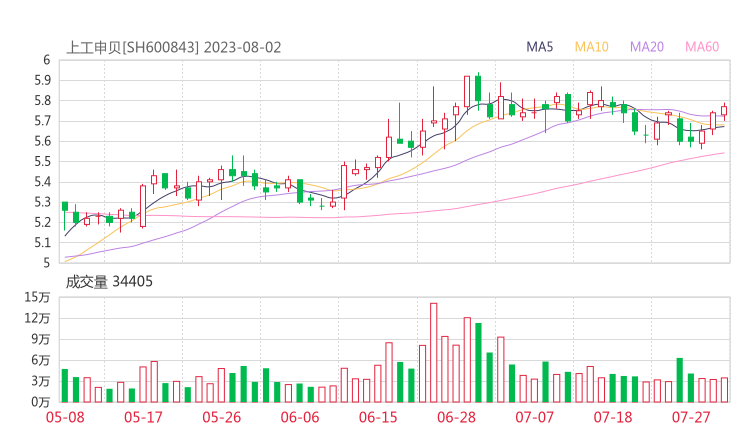
Task: Select the 07-27 date on the x-axis
Action: click(x=690, y=416)
